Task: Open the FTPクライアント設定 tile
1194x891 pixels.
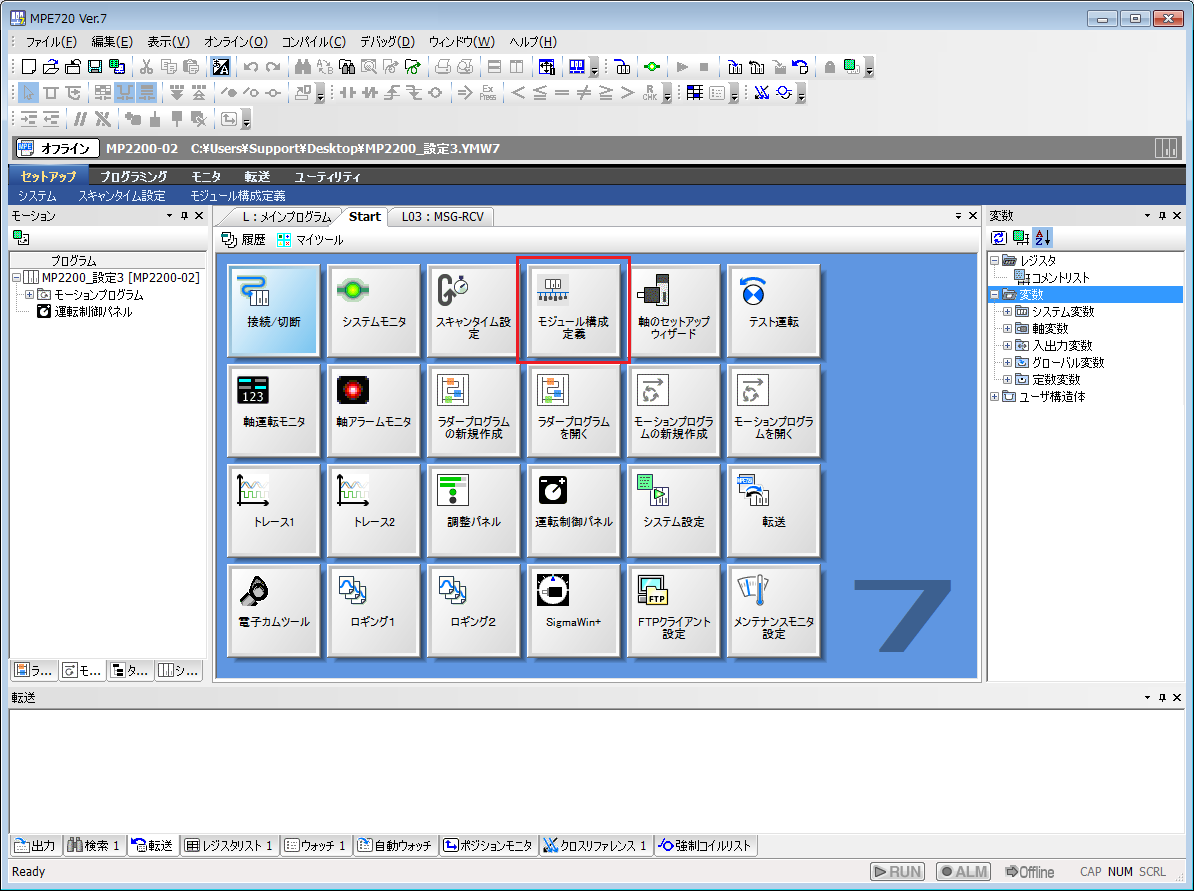Action: [x=673, y=609]
